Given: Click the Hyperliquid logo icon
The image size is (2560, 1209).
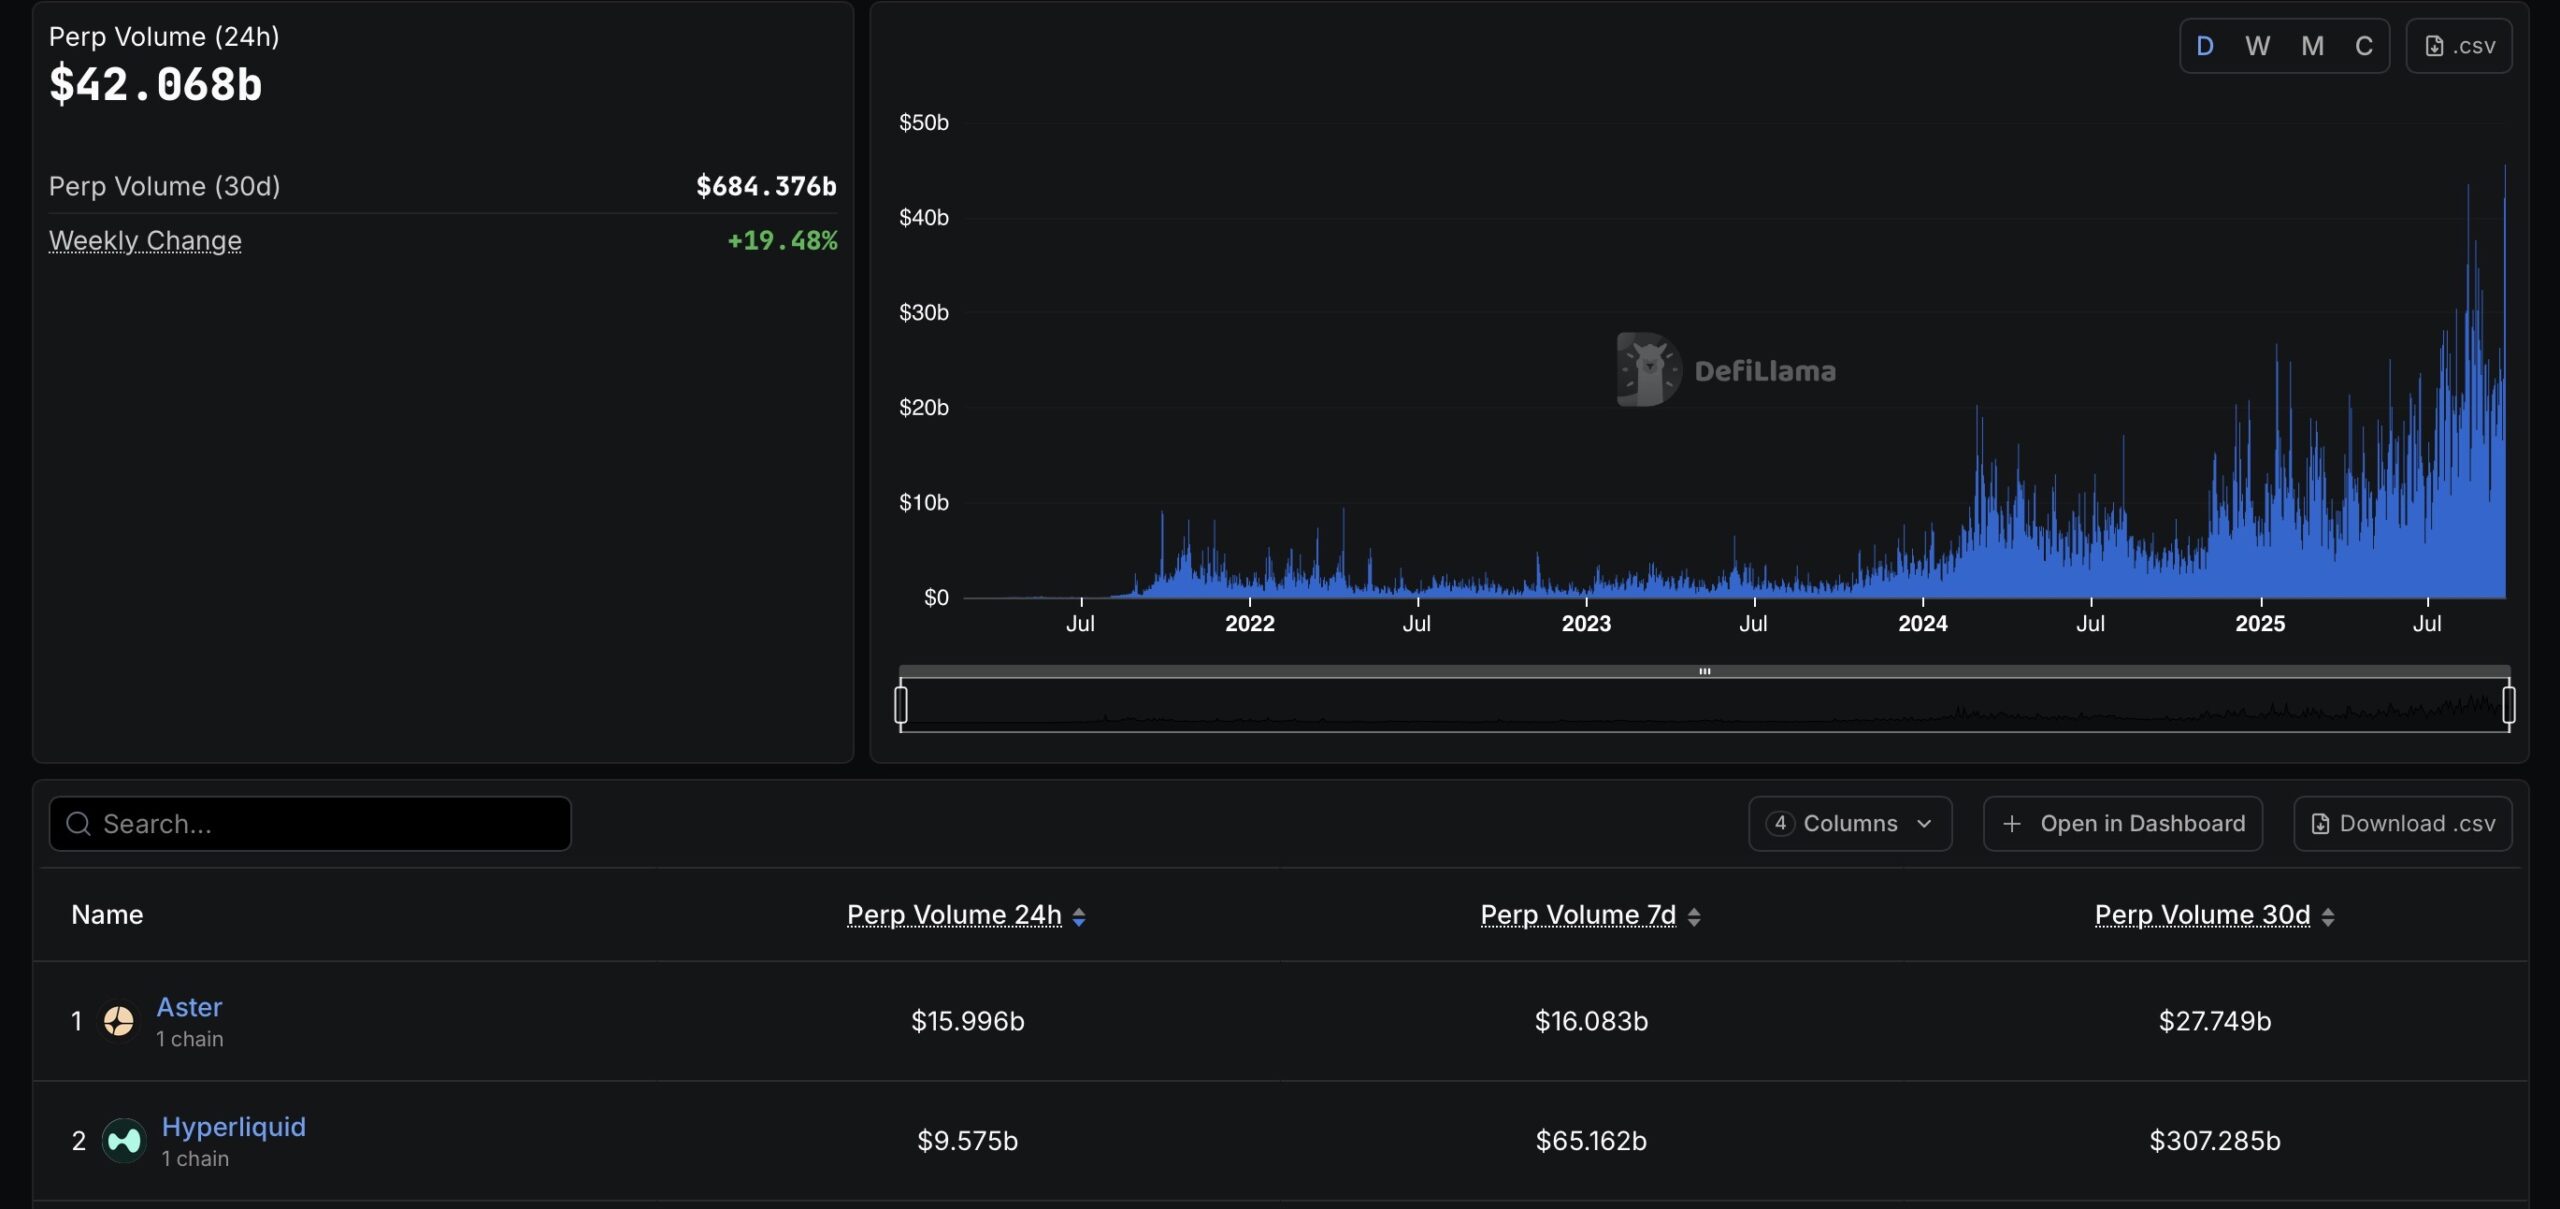Looking at the screenshot, I should pos(124,1141).
